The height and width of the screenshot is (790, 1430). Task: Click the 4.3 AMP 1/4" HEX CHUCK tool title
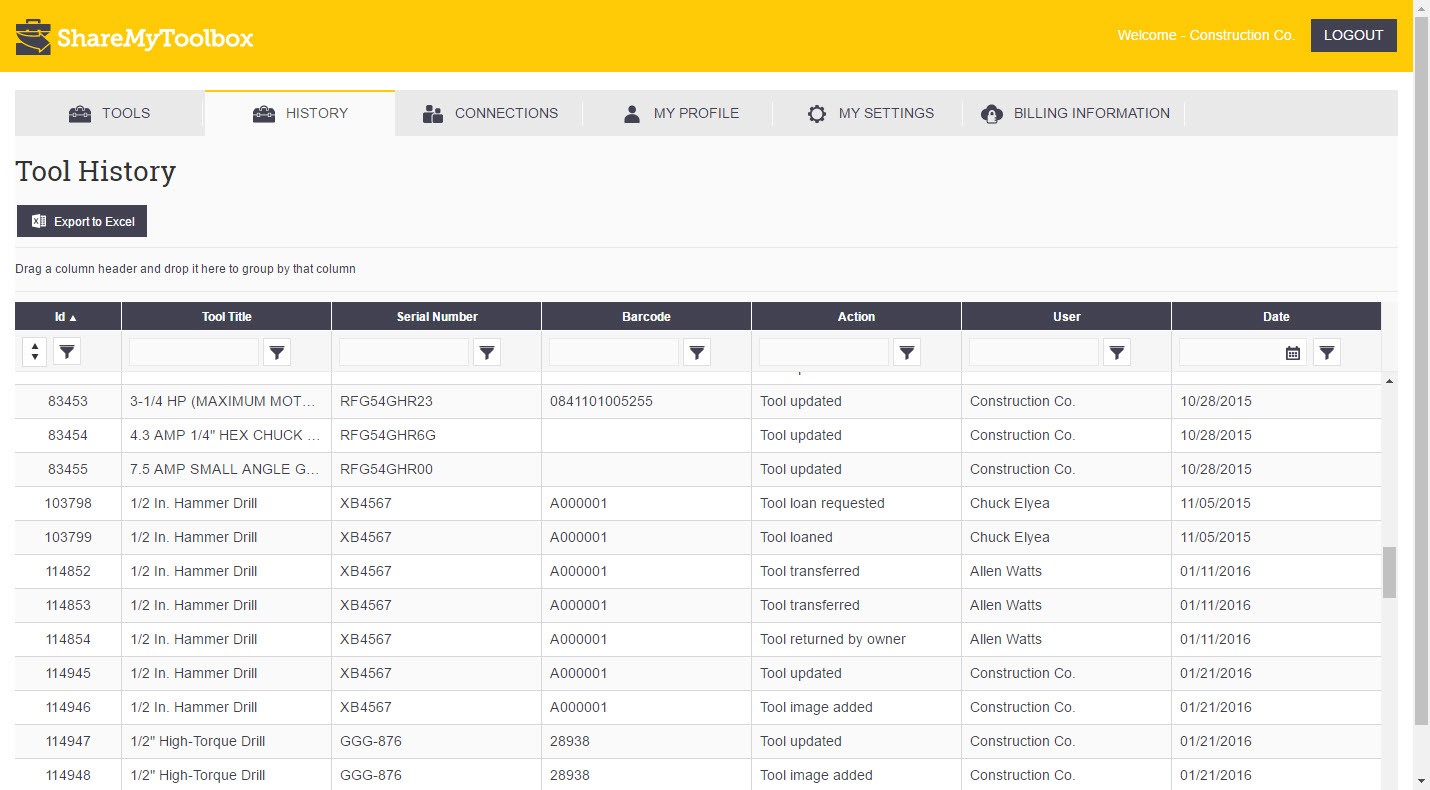pos(225,435)
